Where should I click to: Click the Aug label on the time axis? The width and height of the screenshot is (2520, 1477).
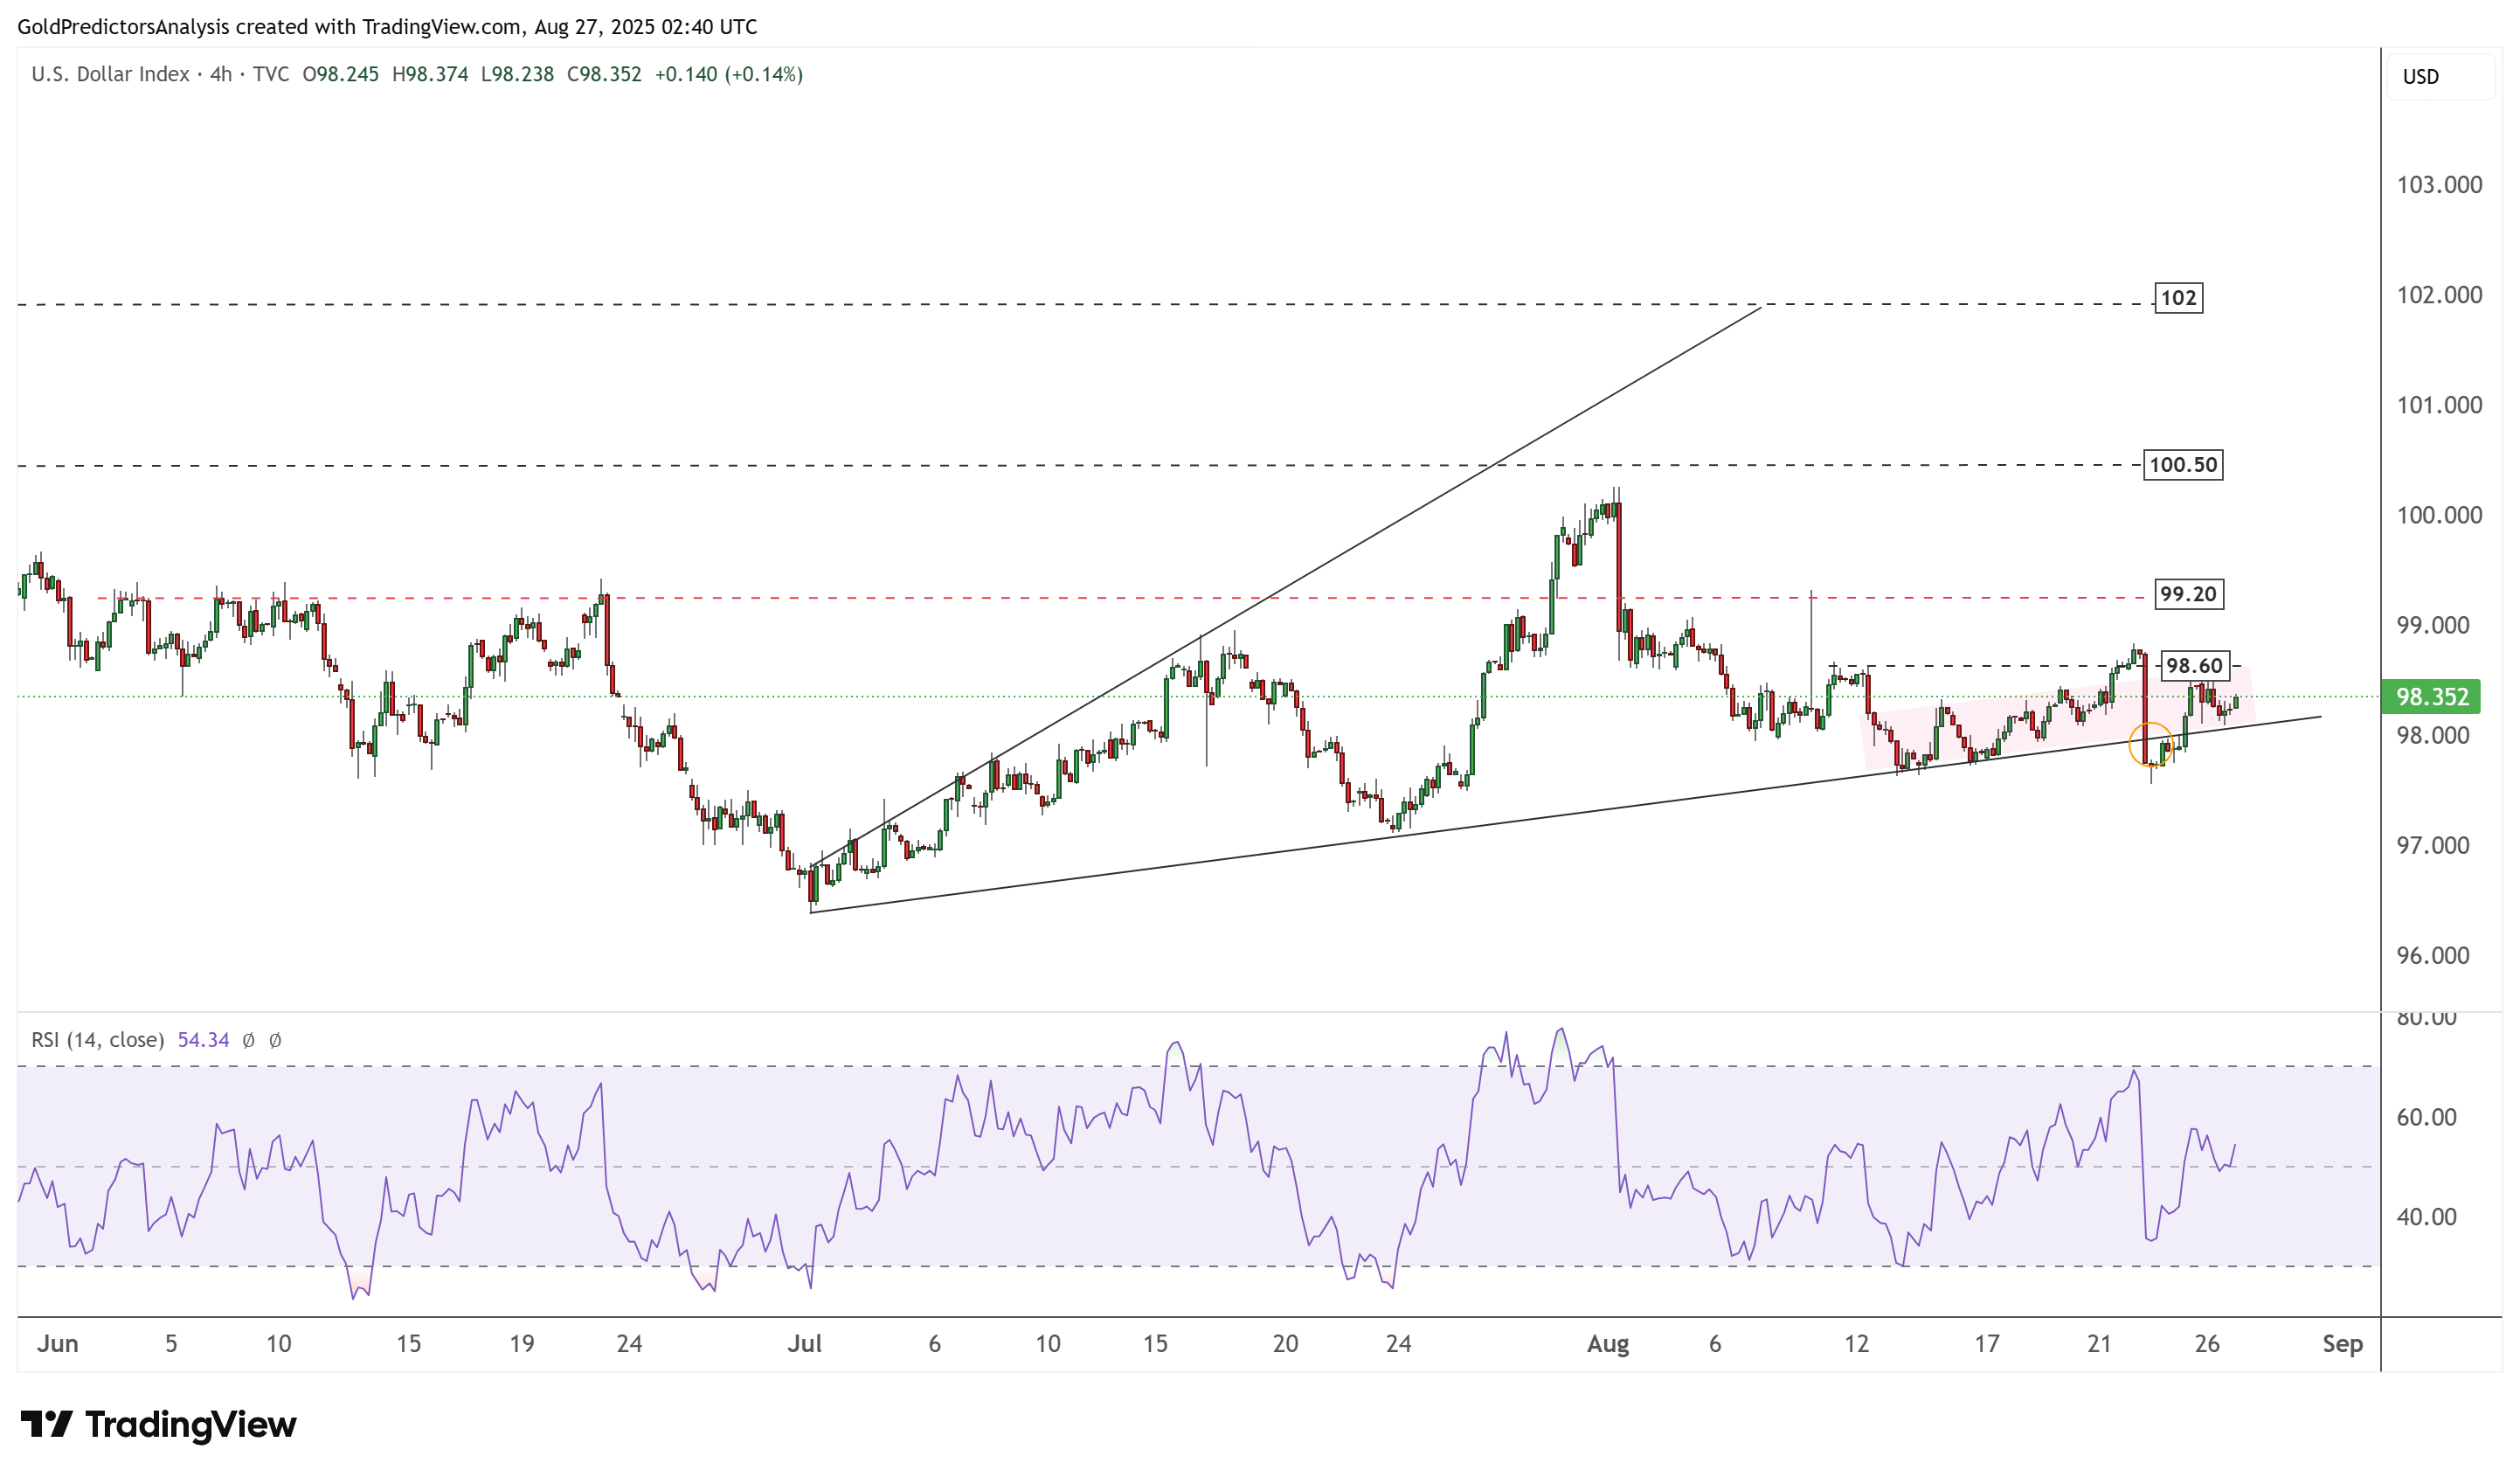pyautogui.click(x=1607, y=1344)
